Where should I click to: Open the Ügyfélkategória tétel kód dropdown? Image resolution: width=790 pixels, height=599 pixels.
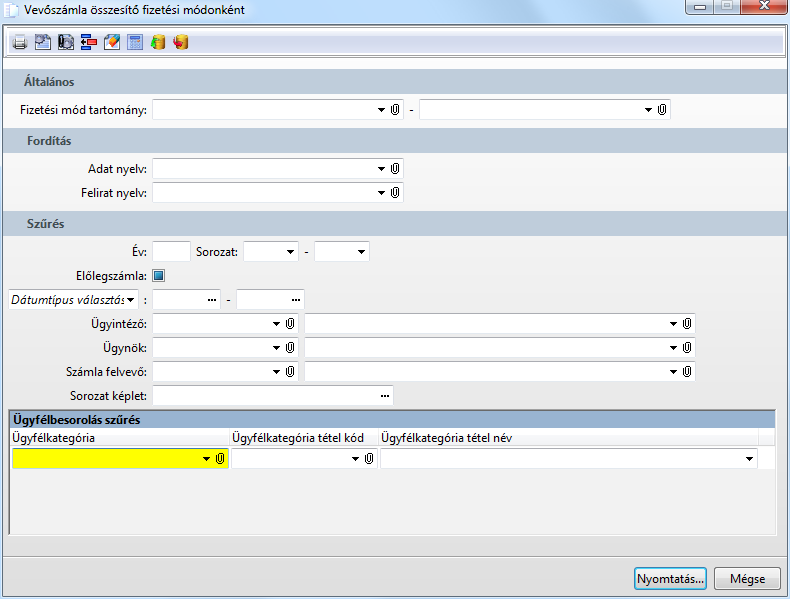click(x=355, y=458)
